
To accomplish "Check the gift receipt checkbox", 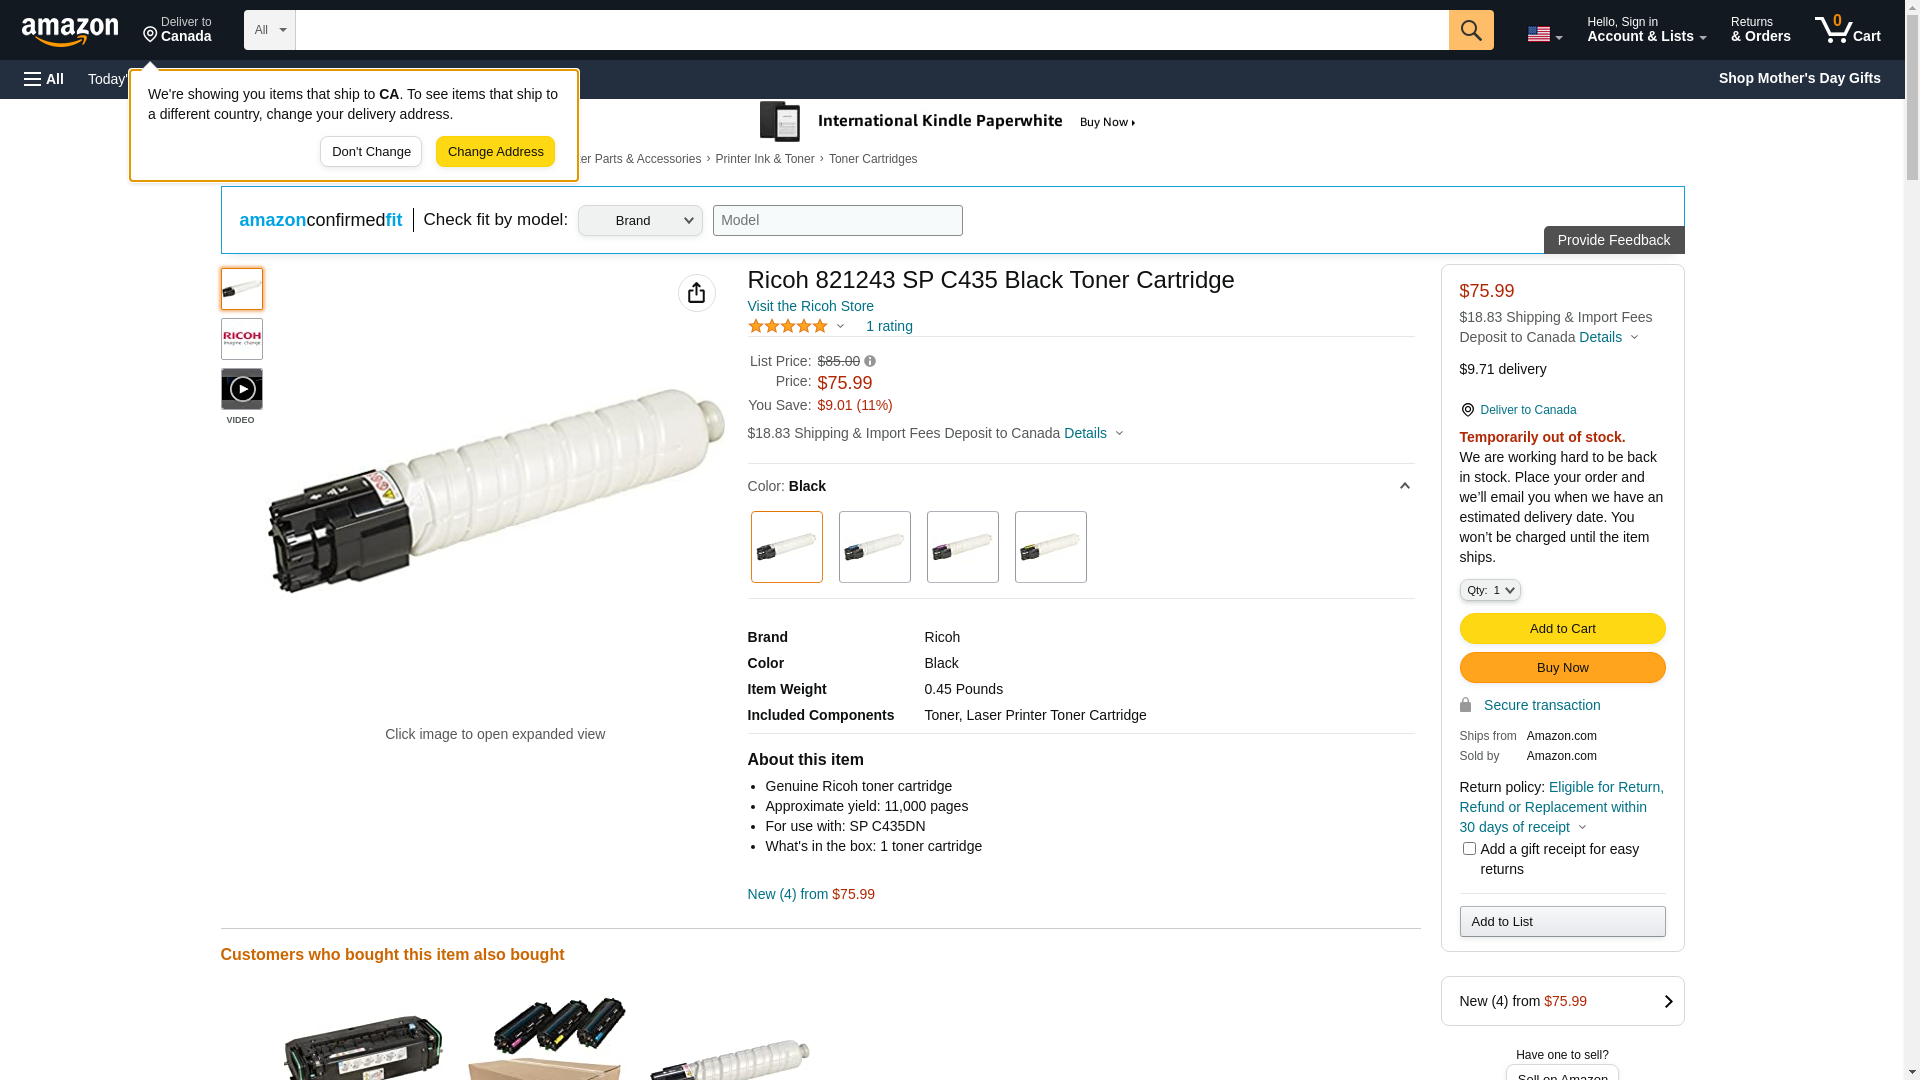I will pyautogui.click(x=1469, y=849).
